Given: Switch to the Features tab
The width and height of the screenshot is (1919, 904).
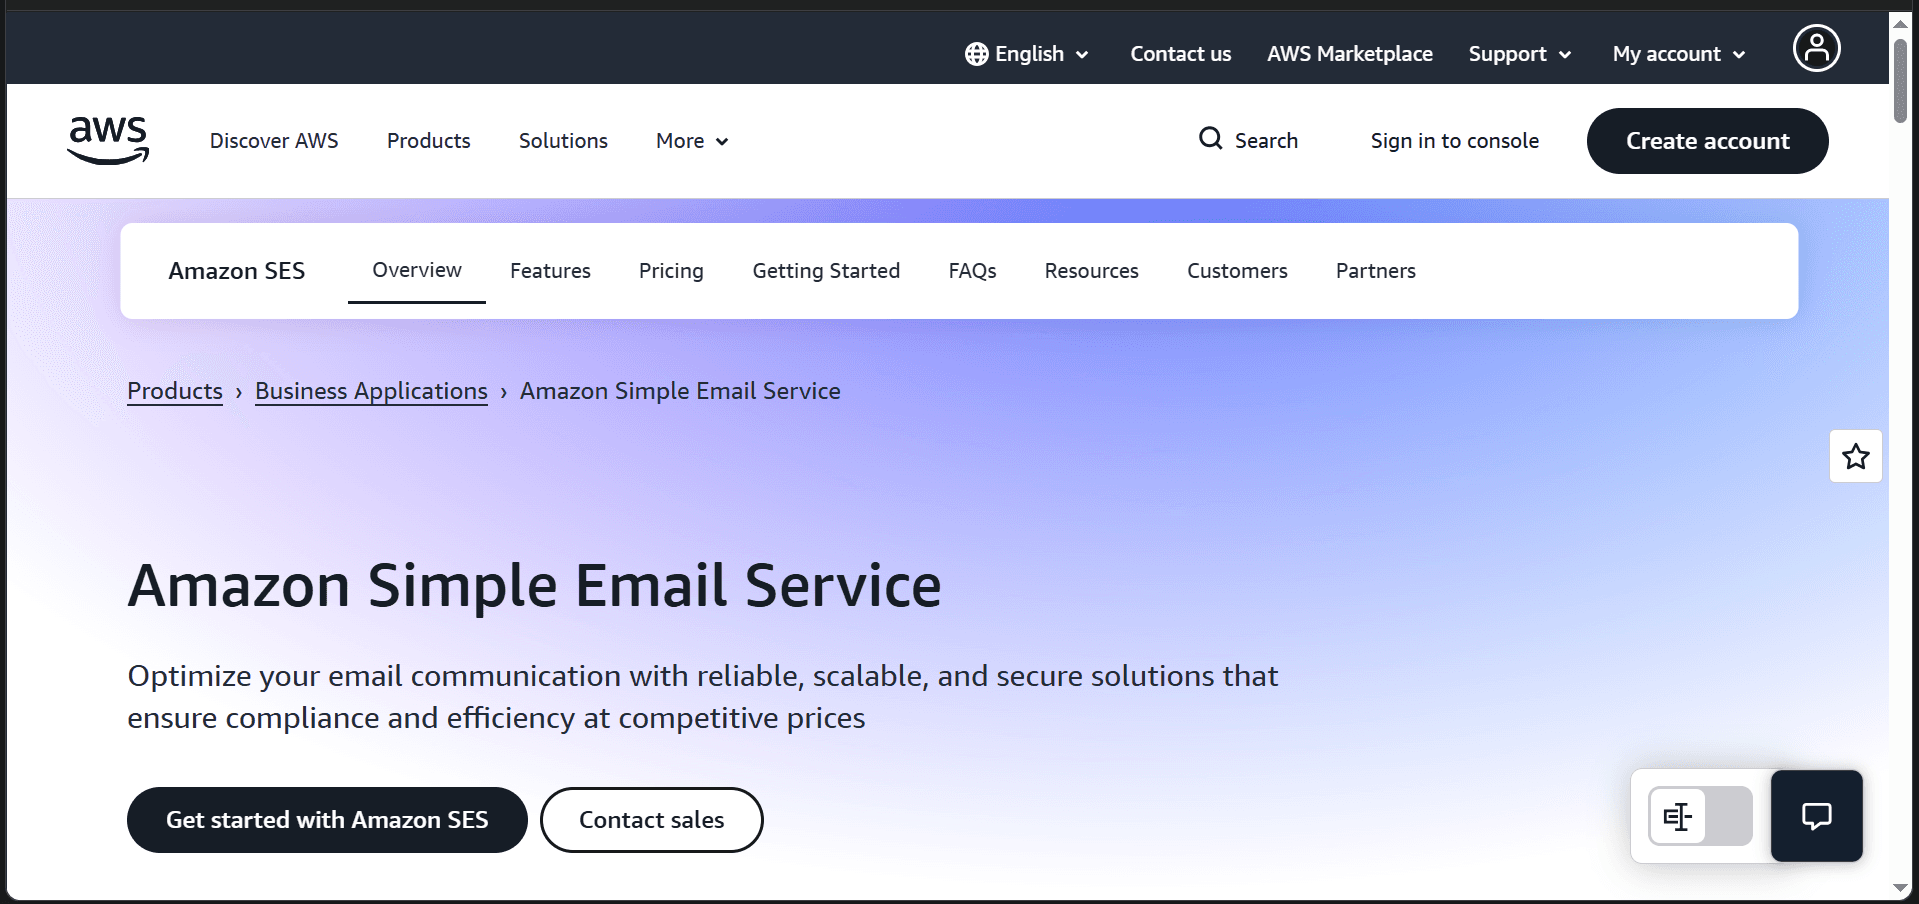Looking at the screenshot, I should click(550, 271).
